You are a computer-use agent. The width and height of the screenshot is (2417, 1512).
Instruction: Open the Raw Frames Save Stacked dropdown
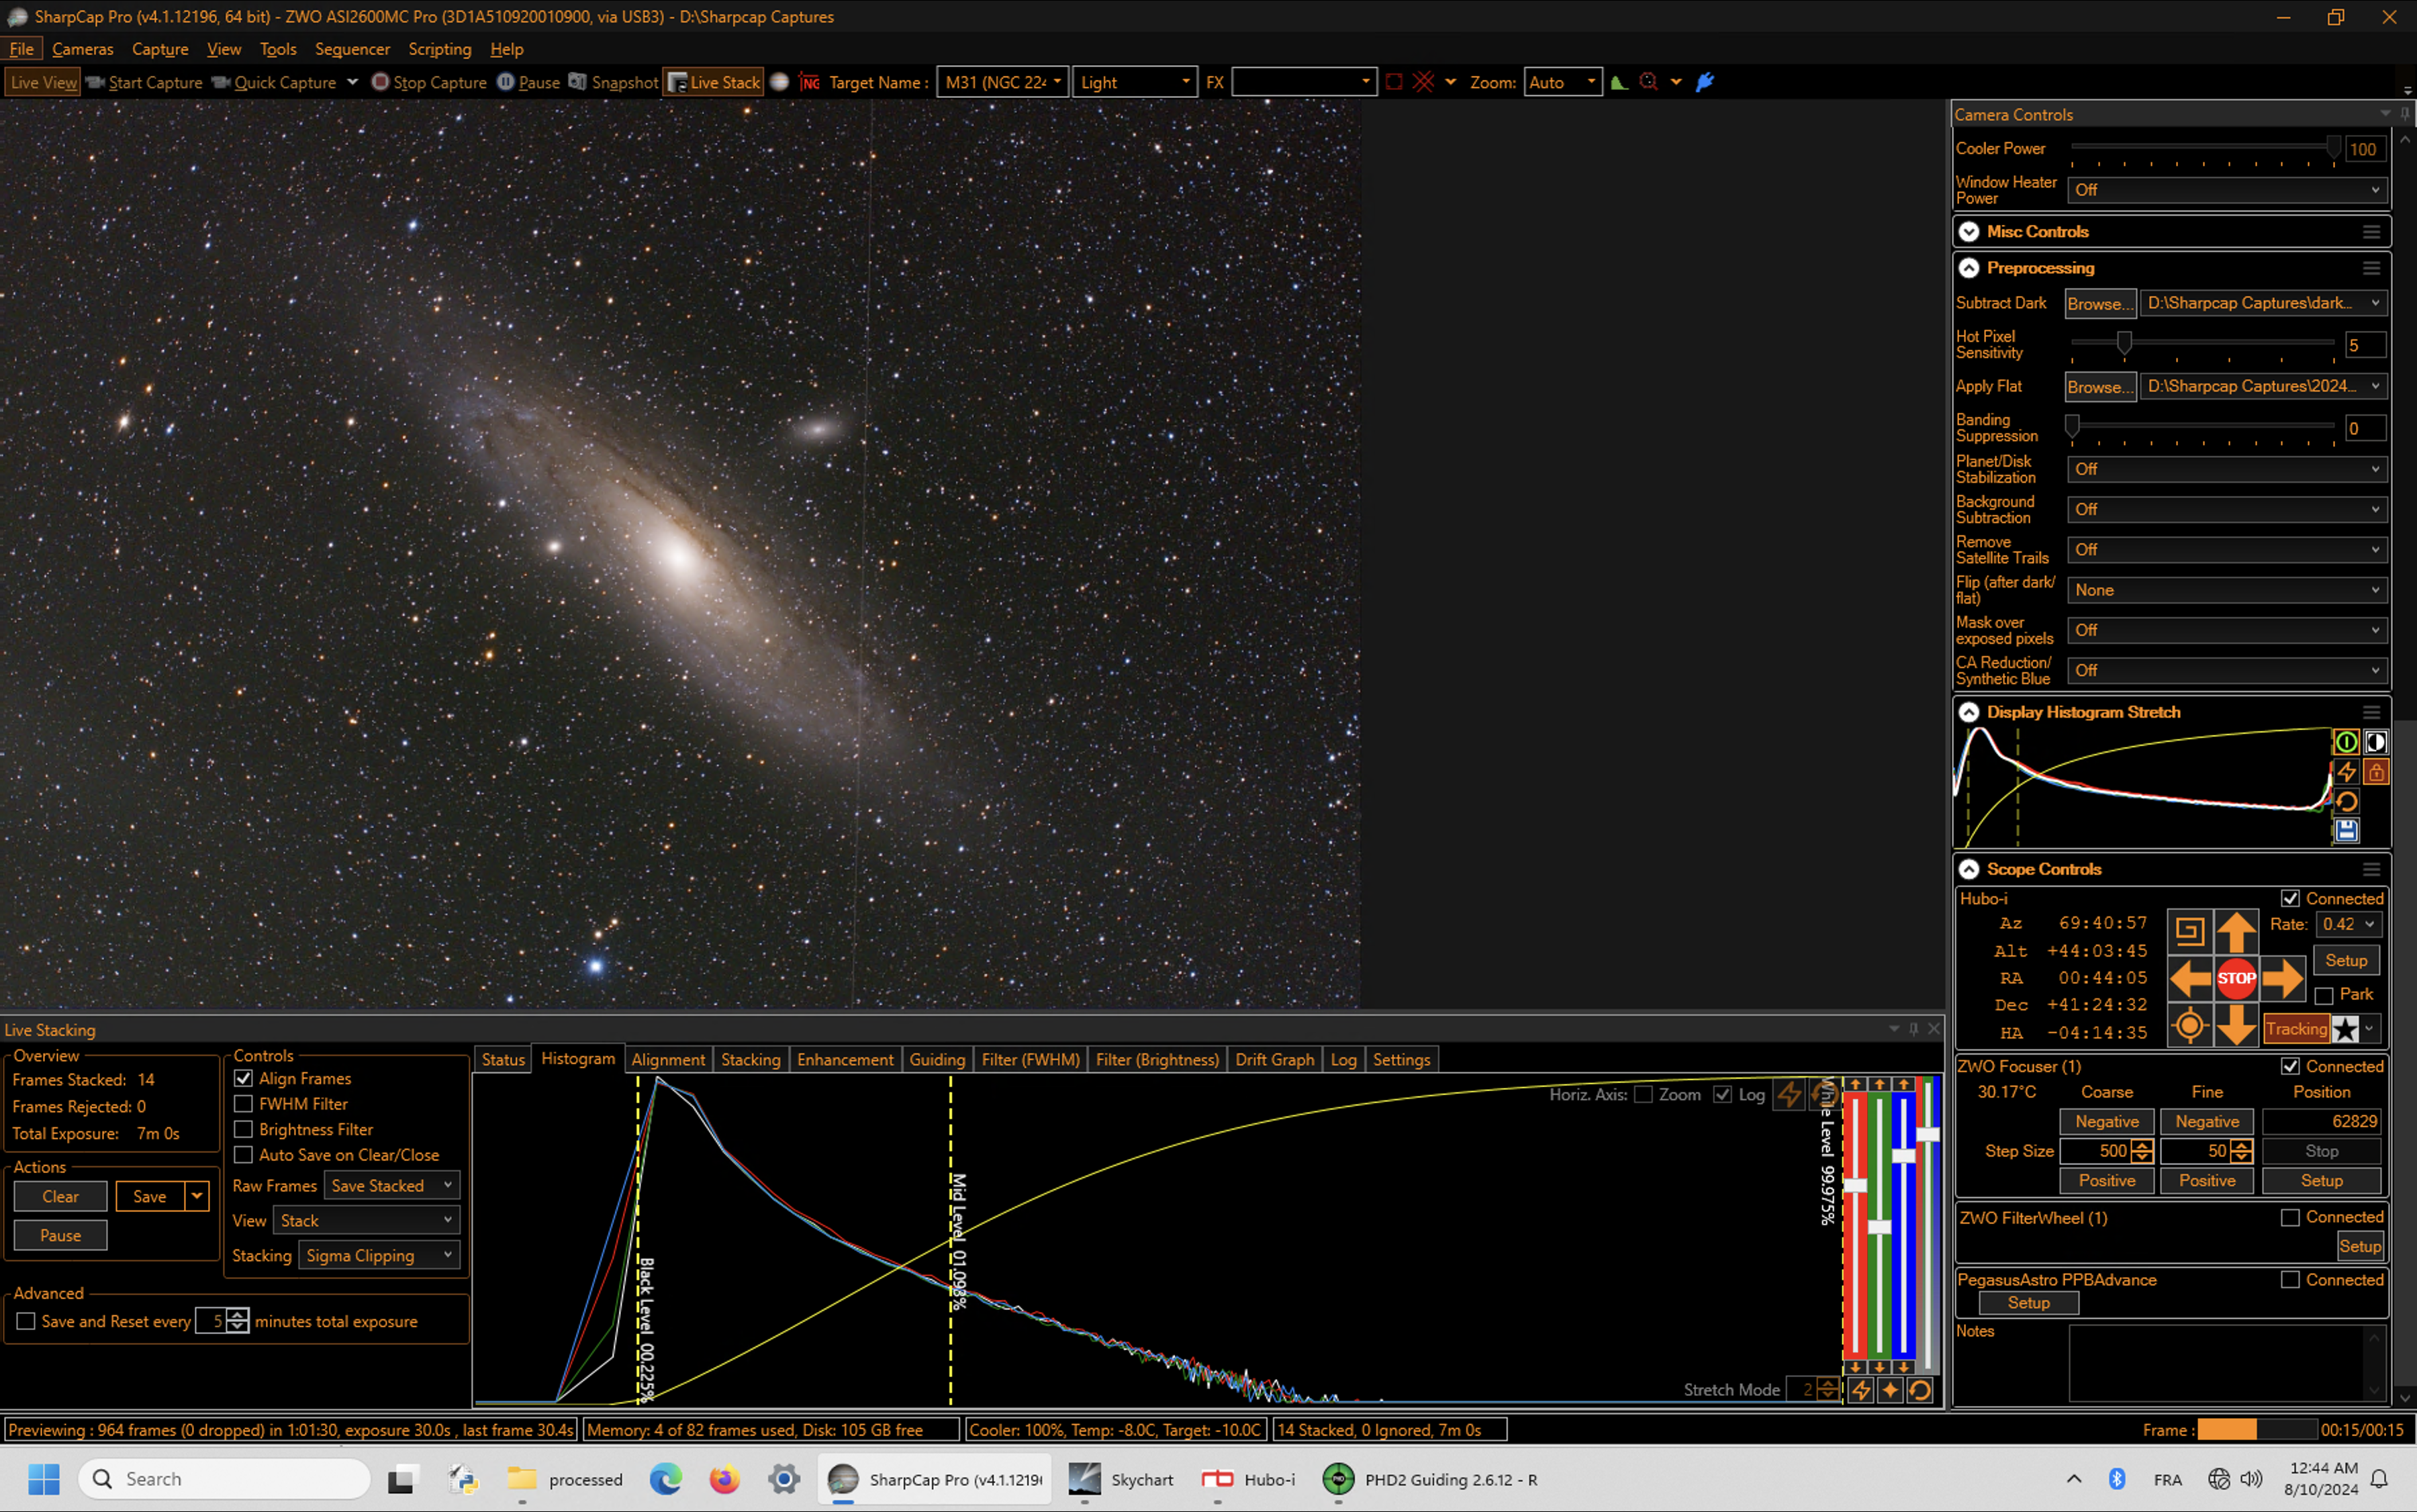391,1185
